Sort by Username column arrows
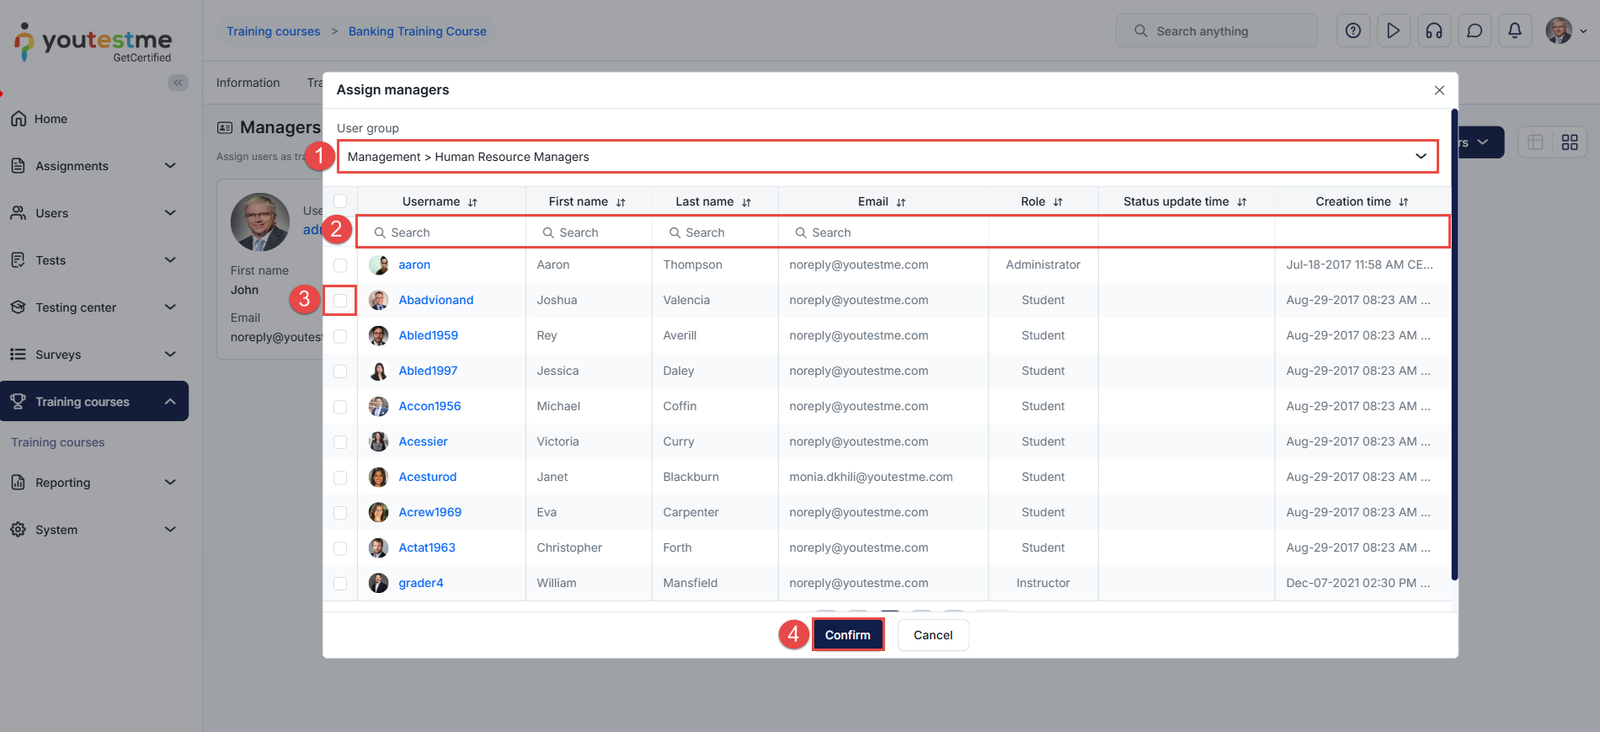Viewport: 1600px width, 732px height. tap(473, 202)
